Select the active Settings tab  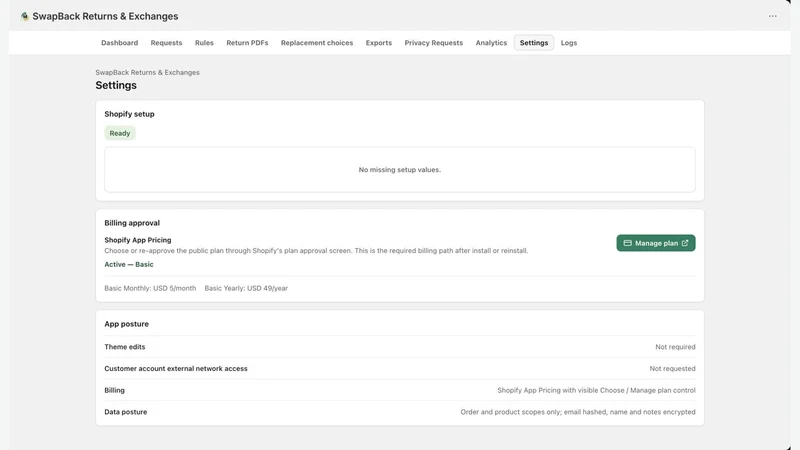[x=534, y=43]
